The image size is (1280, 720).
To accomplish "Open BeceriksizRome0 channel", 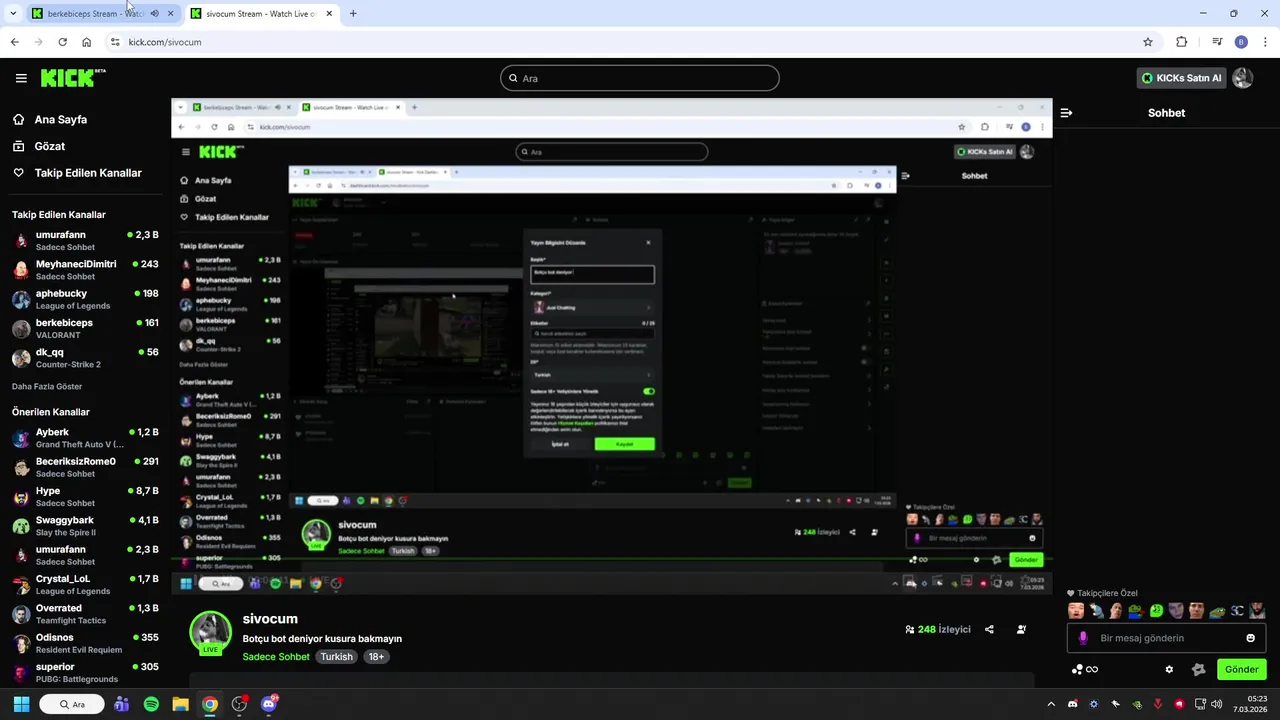I will click(x=85, y=467).
